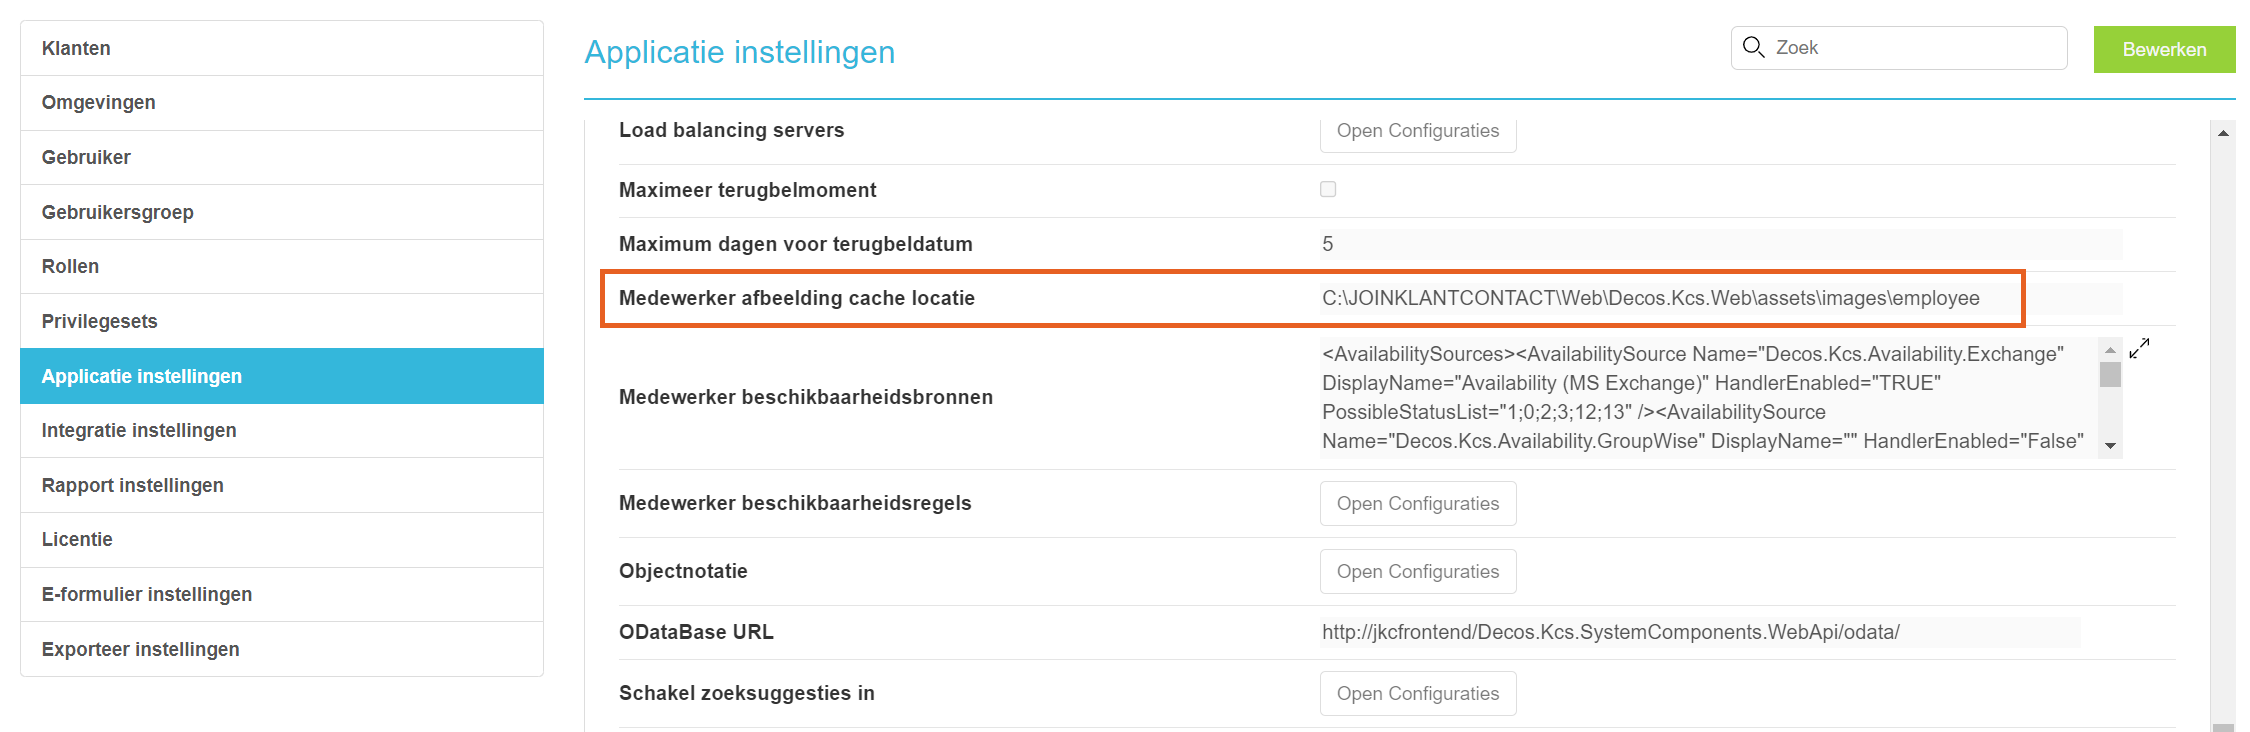Open Configuraties for Objectnotatie
The width and height of the screenshot is (2250, 732).
pos(1418,571)
